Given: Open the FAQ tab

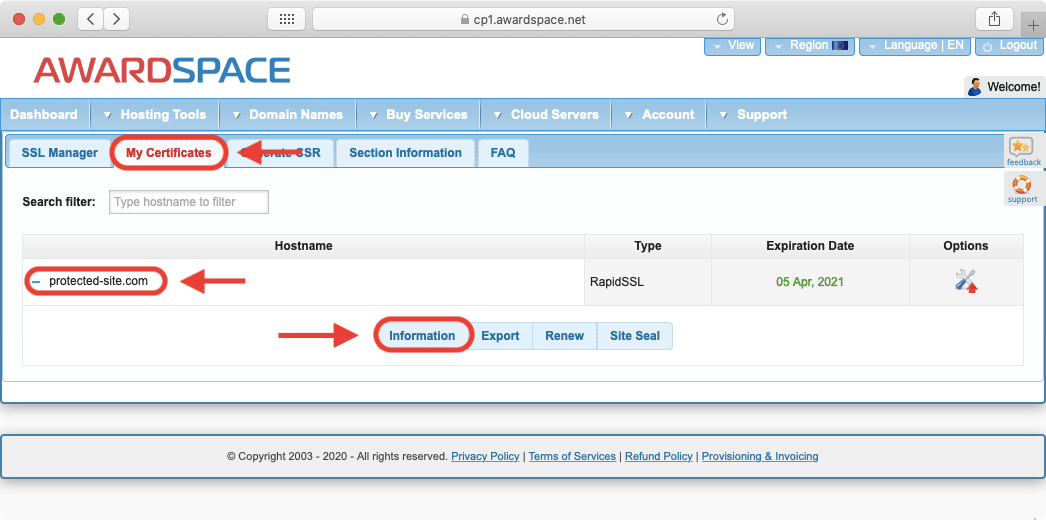Looking at the screenshot, I should [x=503, y=153].
